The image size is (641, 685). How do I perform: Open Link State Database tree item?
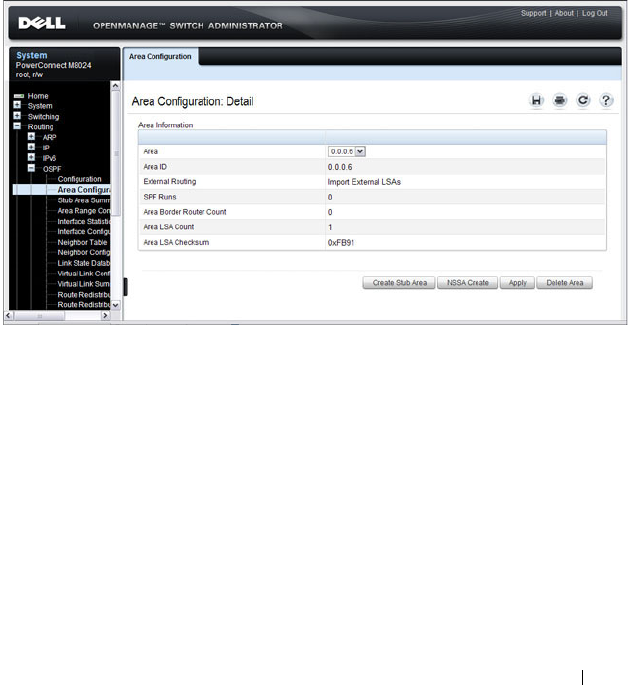point(83,263)
